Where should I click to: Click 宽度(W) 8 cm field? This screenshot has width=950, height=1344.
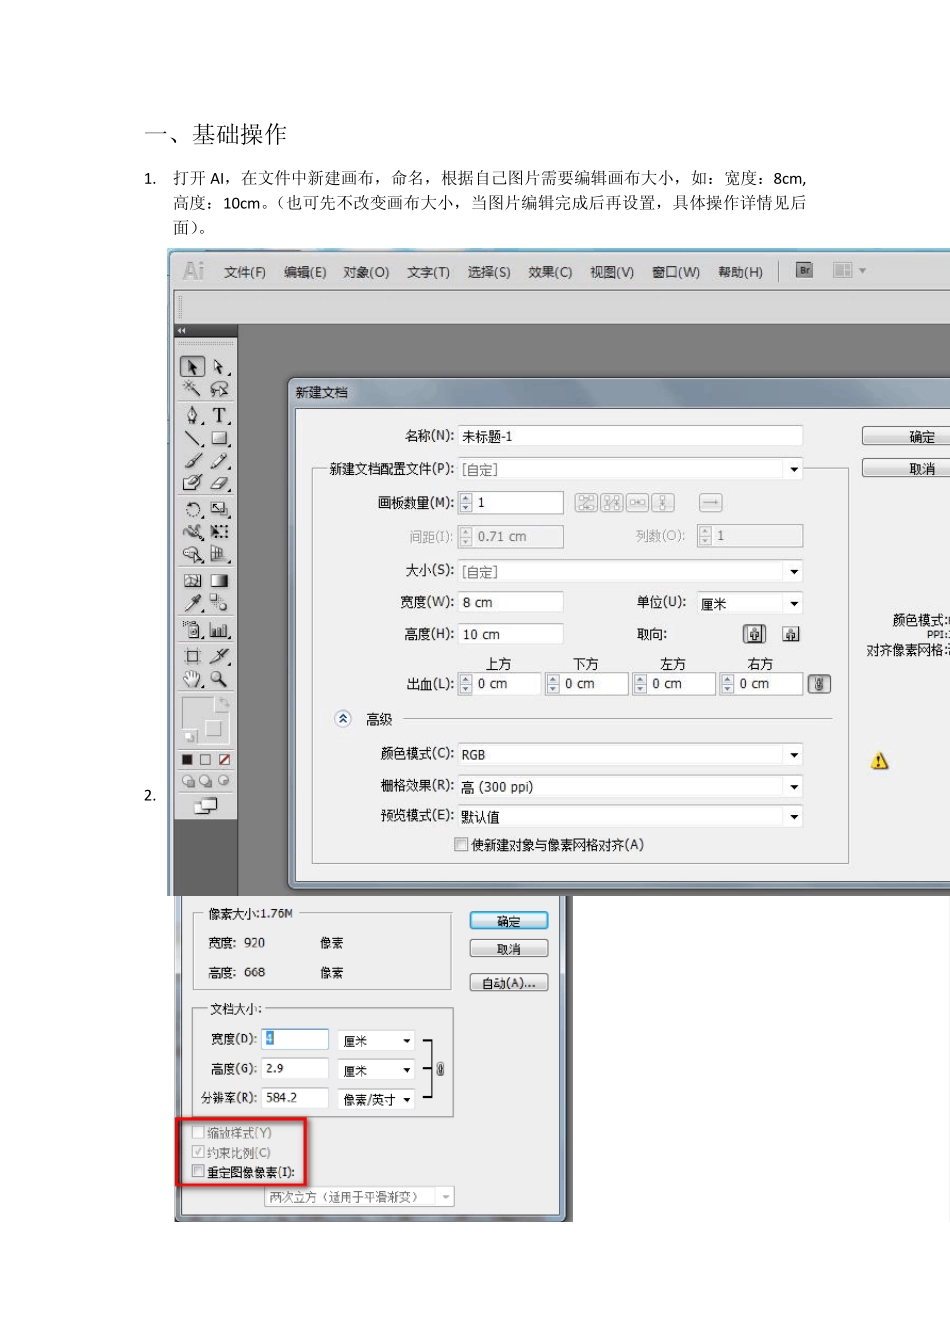coord(510,603)
